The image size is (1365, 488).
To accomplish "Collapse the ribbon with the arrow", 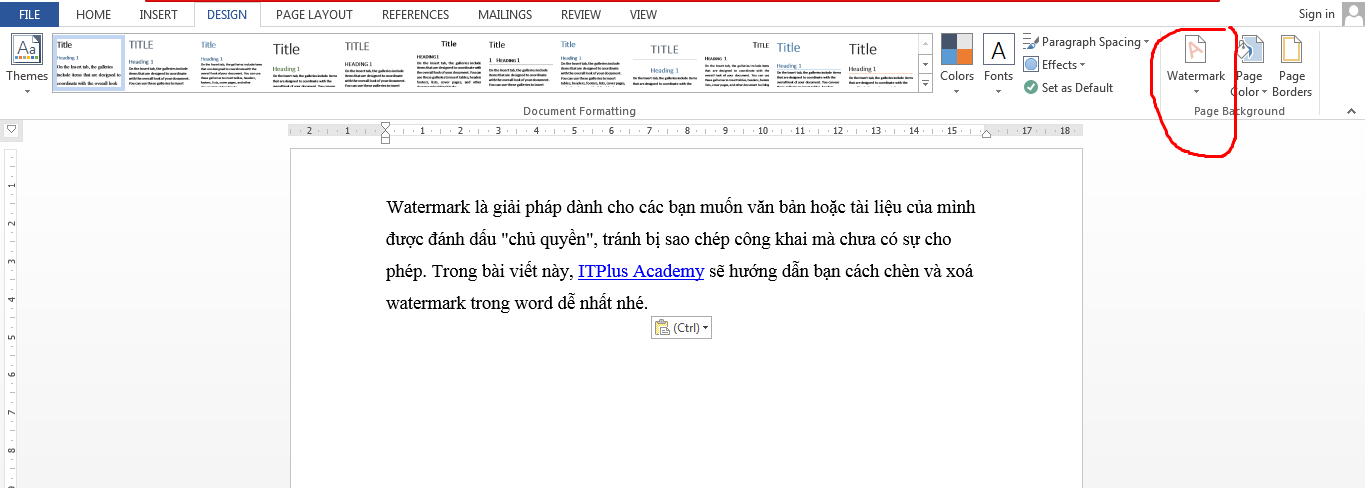I will [x=1353, y=110].
